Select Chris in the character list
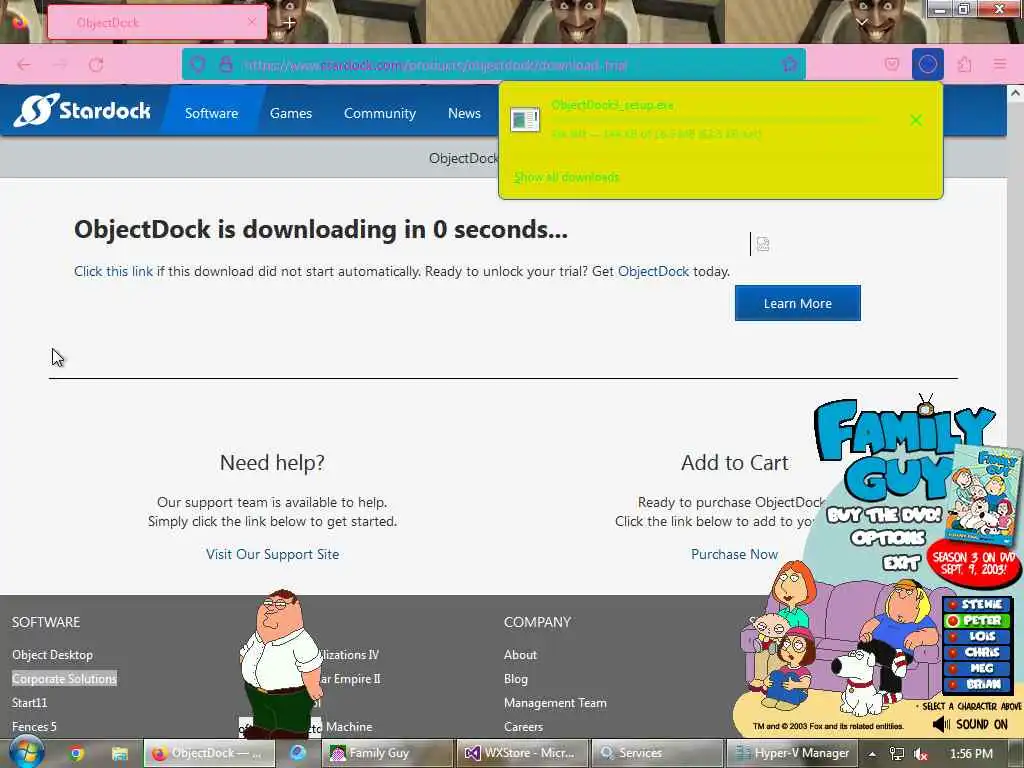Viewport: 1024px width, 768px height. pyautogui.click(x=976, y=652)
